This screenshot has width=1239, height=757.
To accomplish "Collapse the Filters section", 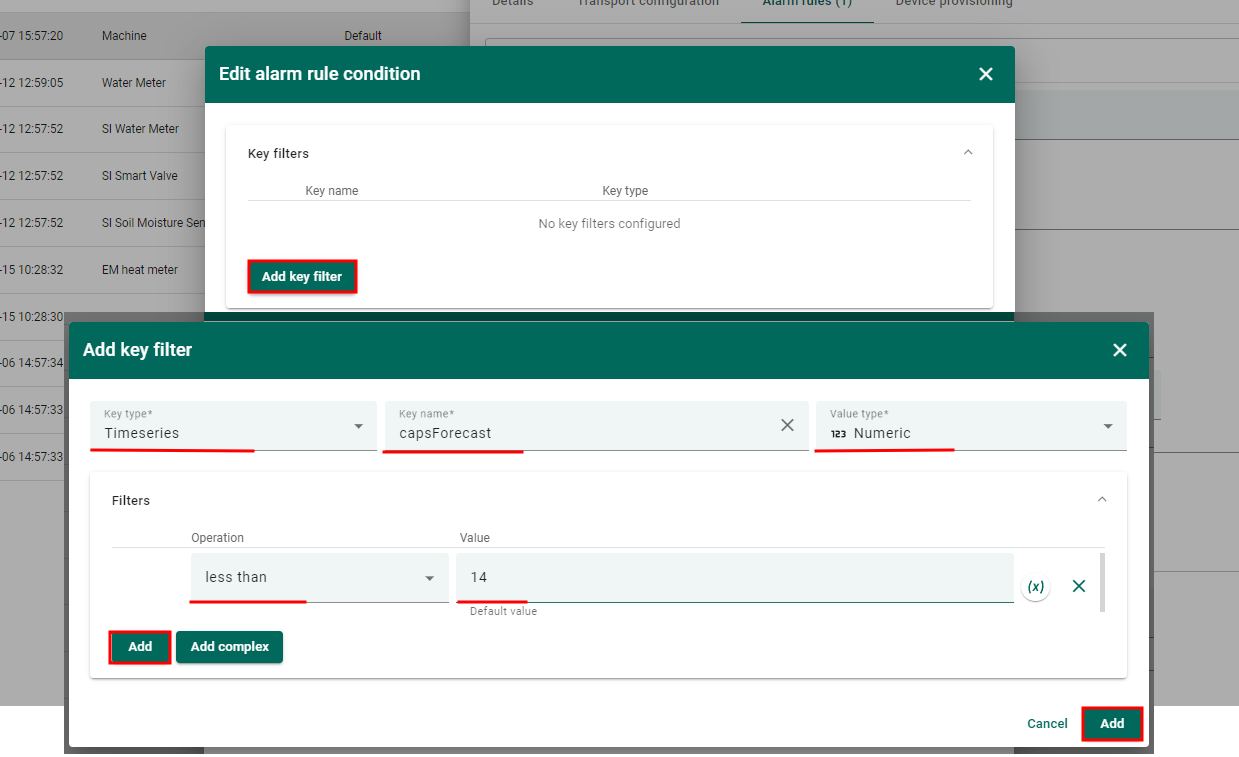I will click(x=1102, y=500).
